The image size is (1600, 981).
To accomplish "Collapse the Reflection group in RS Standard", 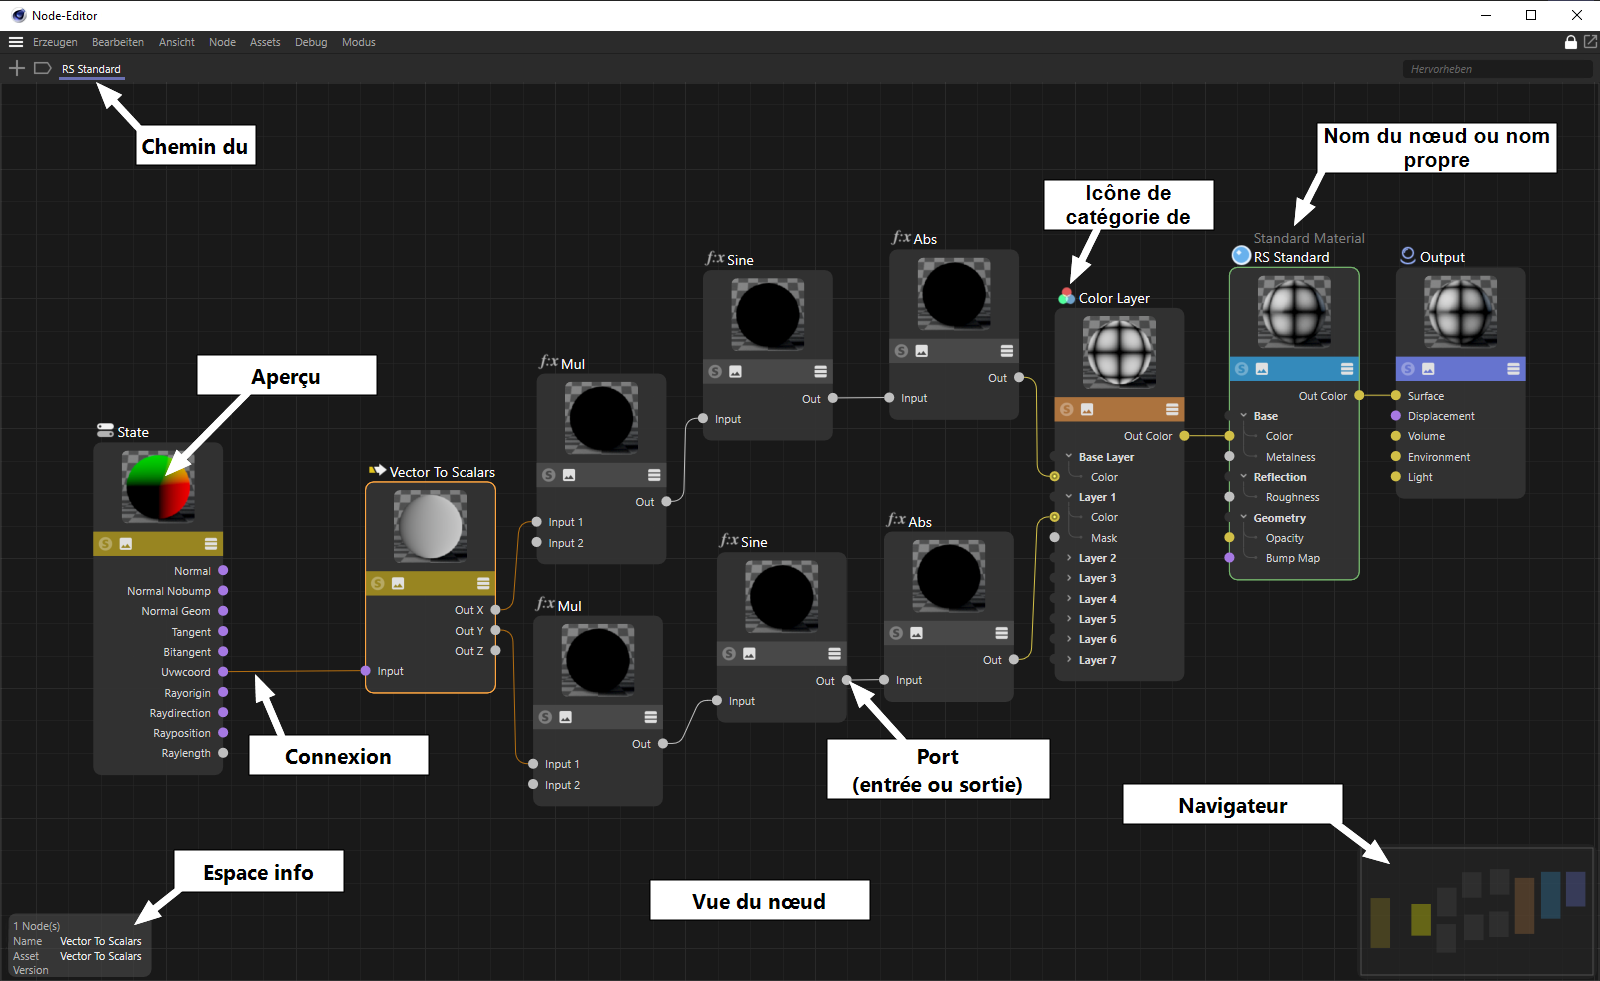I will pyautogui.click(x=1244, y=477).
